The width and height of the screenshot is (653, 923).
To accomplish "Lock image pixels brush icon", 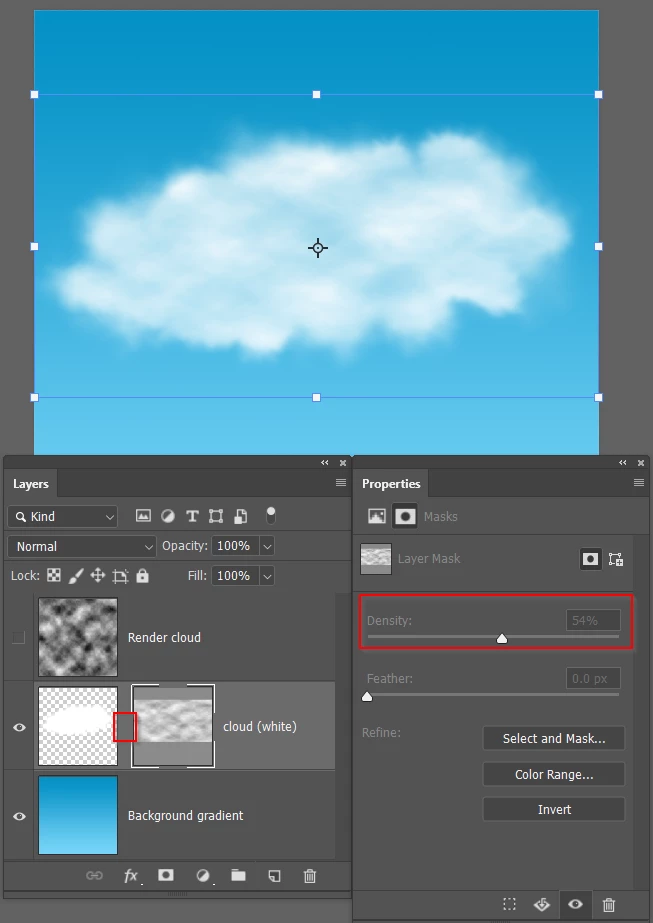I will [76, 576].
